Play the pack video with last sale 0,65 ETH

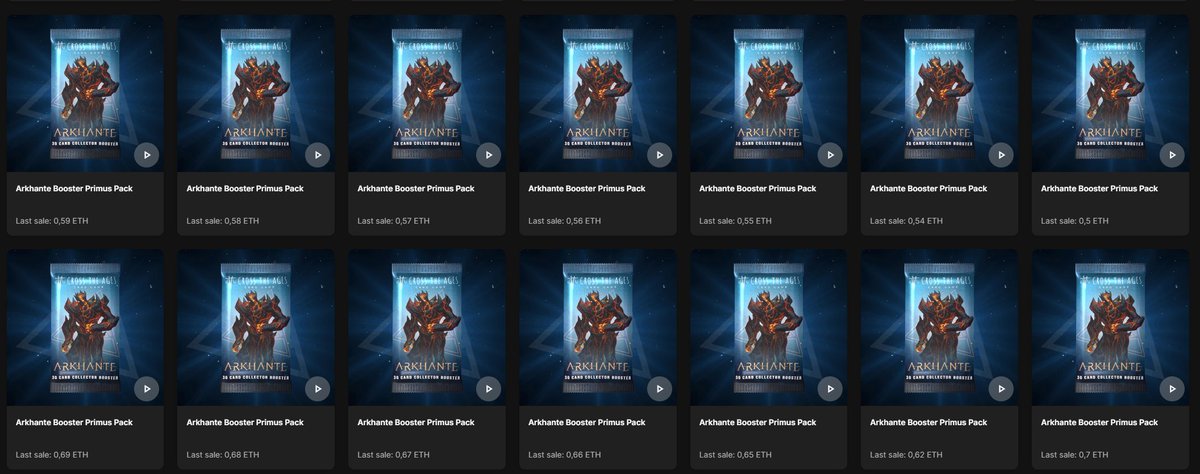(830, 389)
